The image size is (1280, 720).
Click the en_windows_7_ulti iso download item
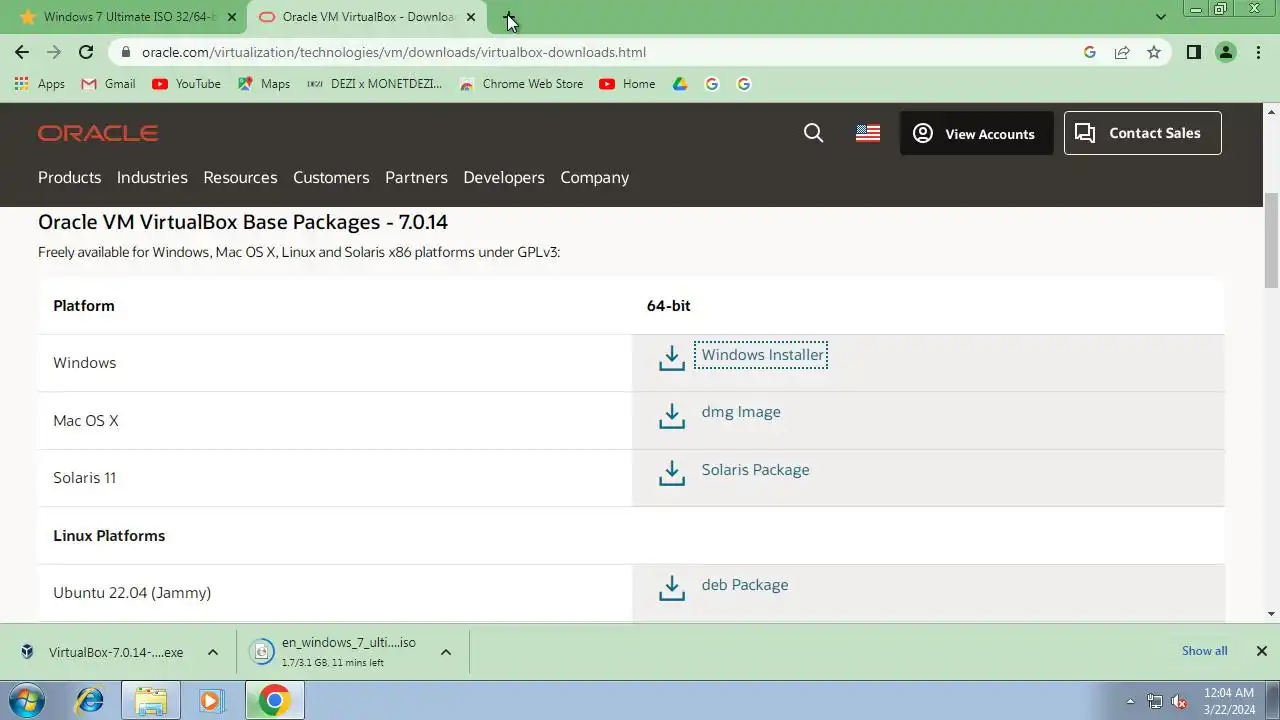pos(338,652)
